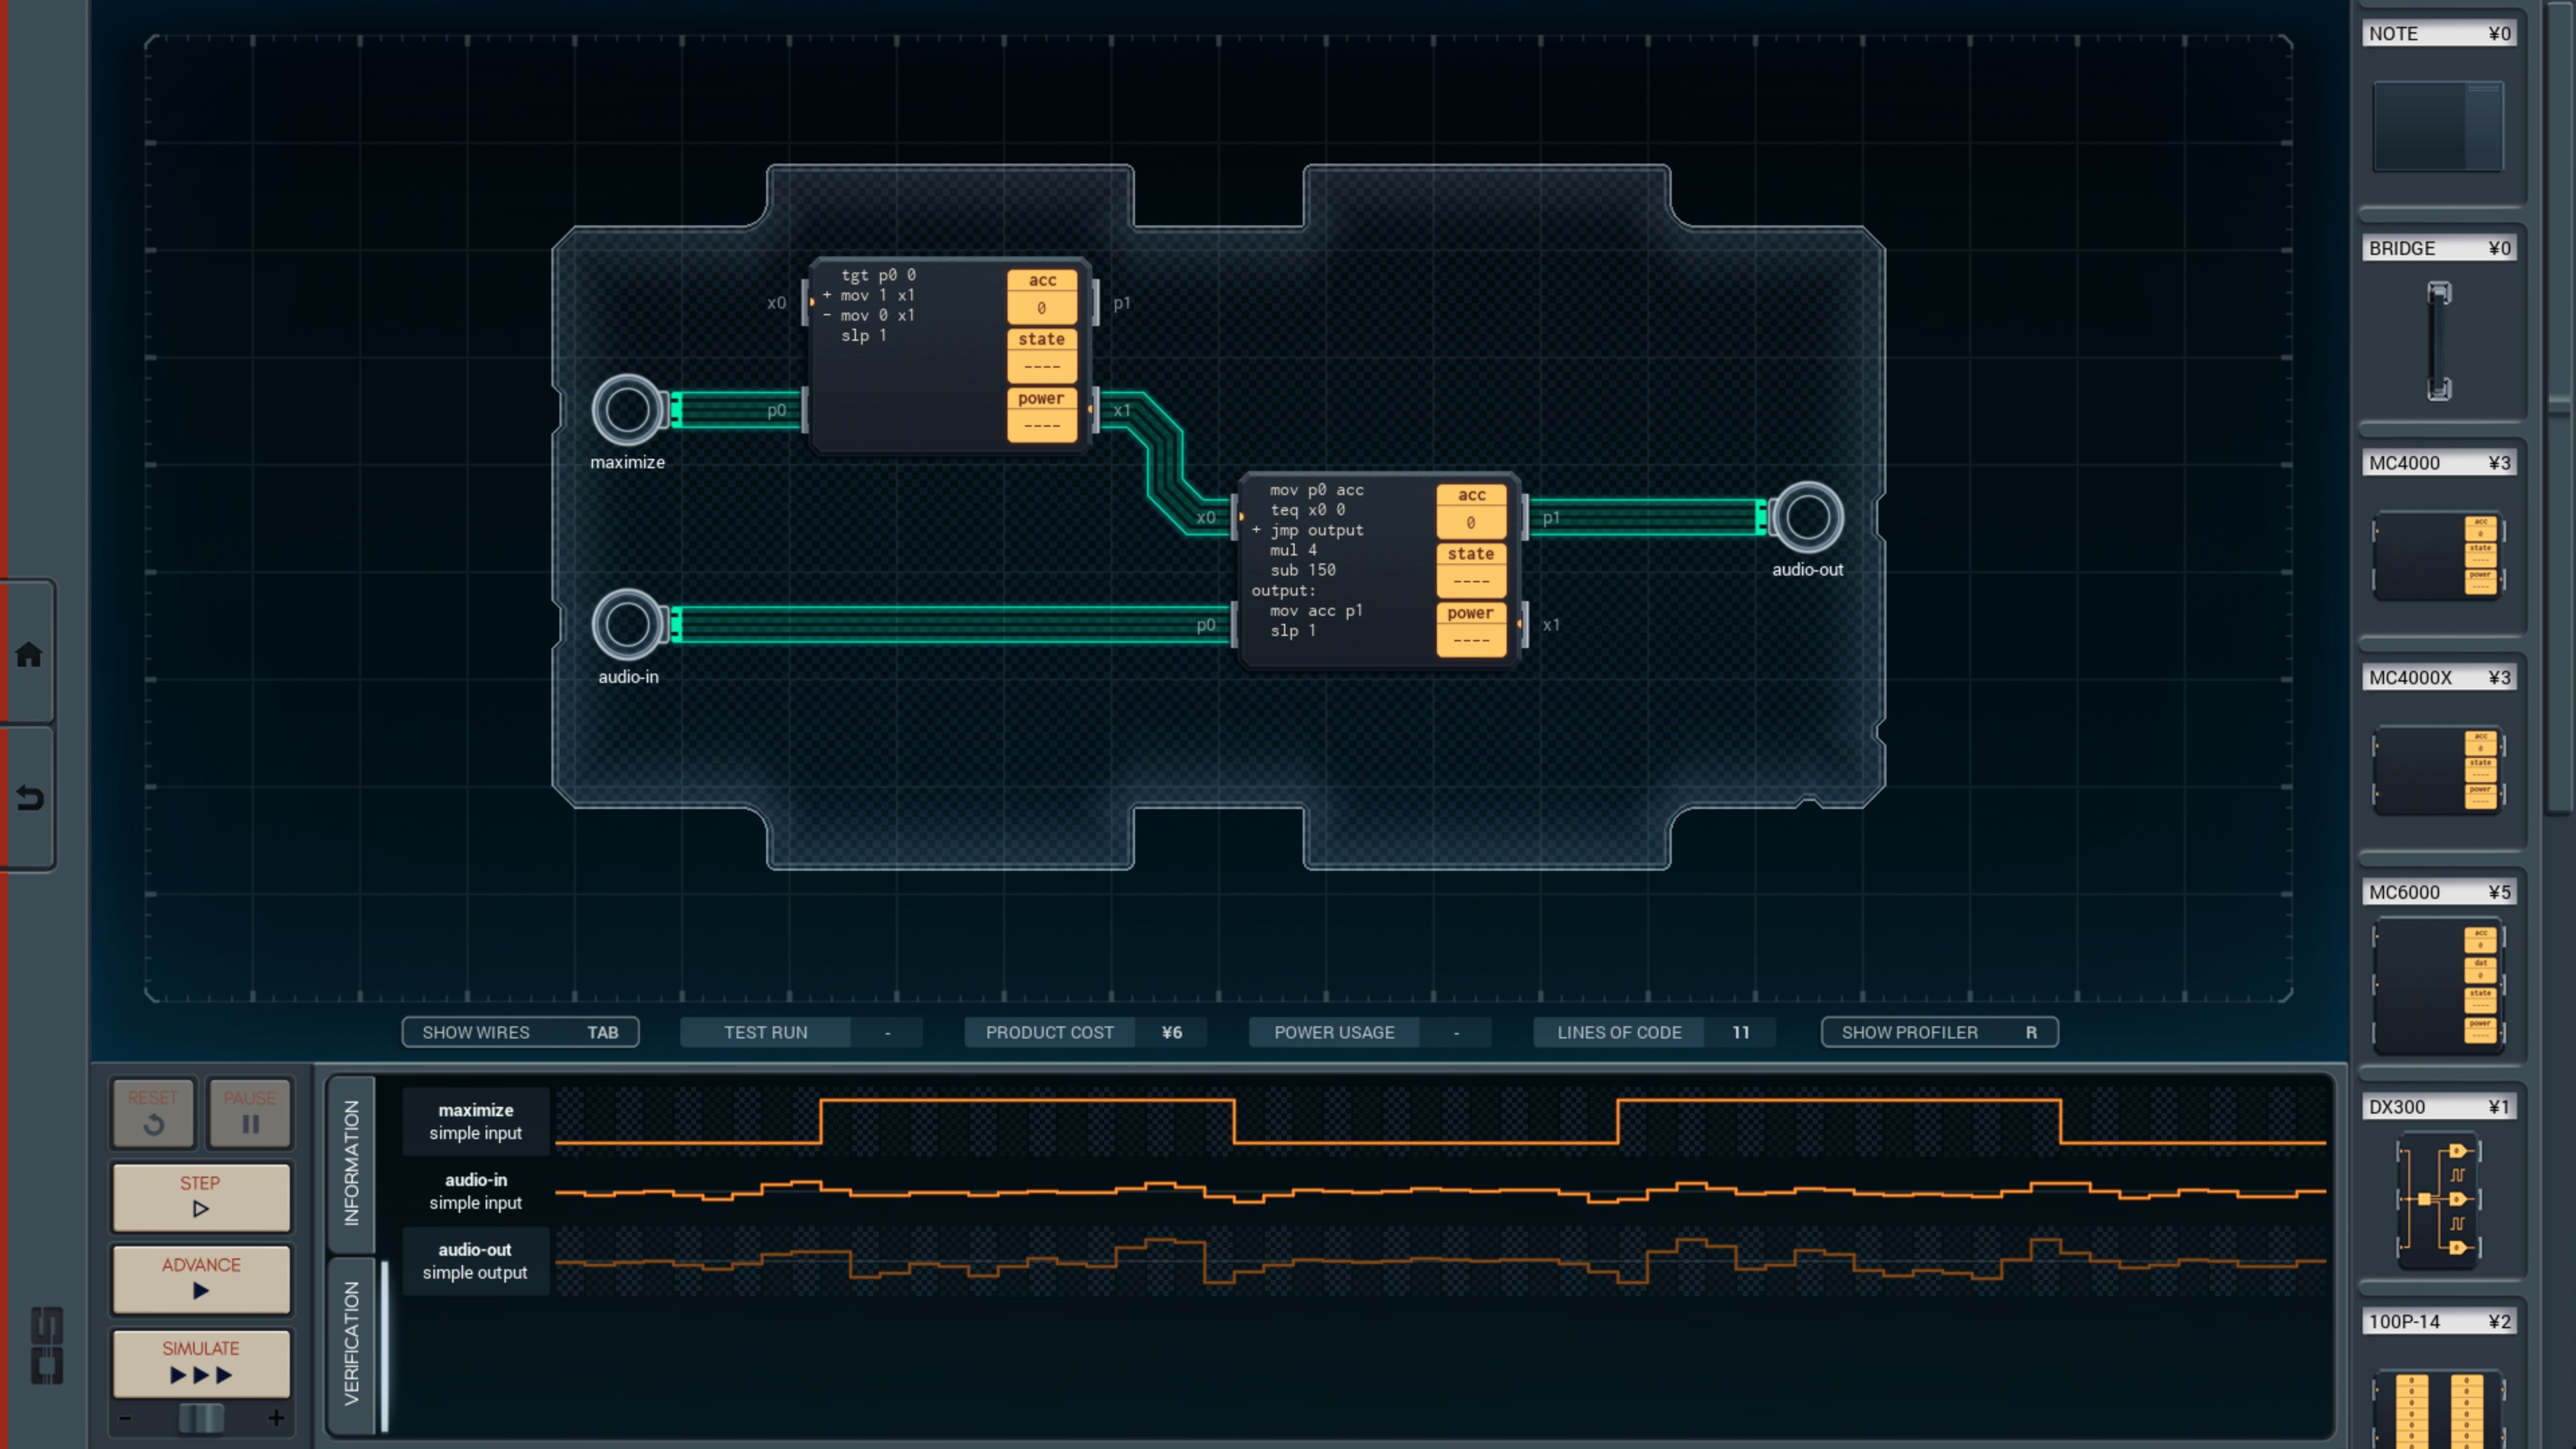2576x1449 pixels.
Task: Open the INFORMATION tab
Action: pyautogui.click(x=351, y=1163)
